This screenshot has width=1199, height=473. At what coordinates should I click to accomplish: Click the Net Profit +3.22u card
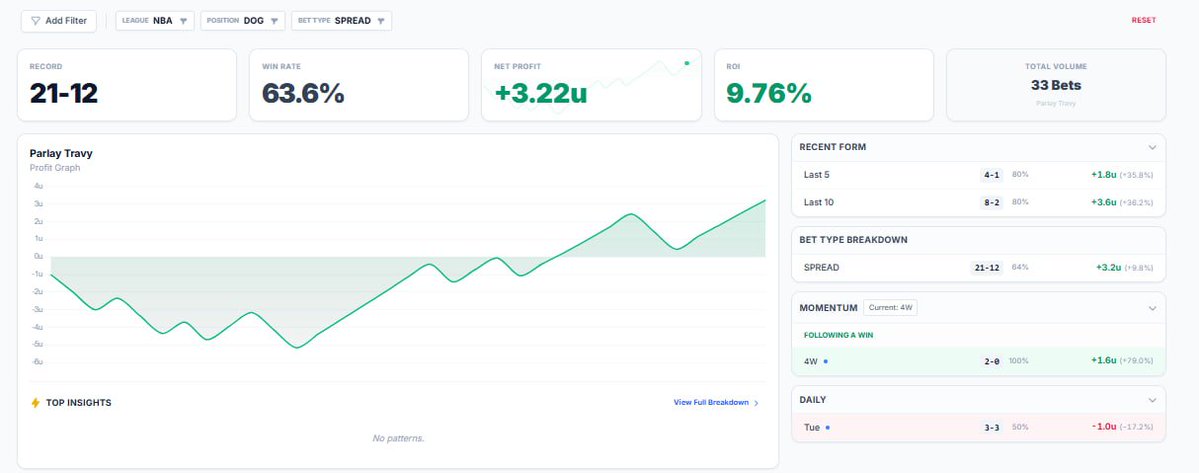591,85
